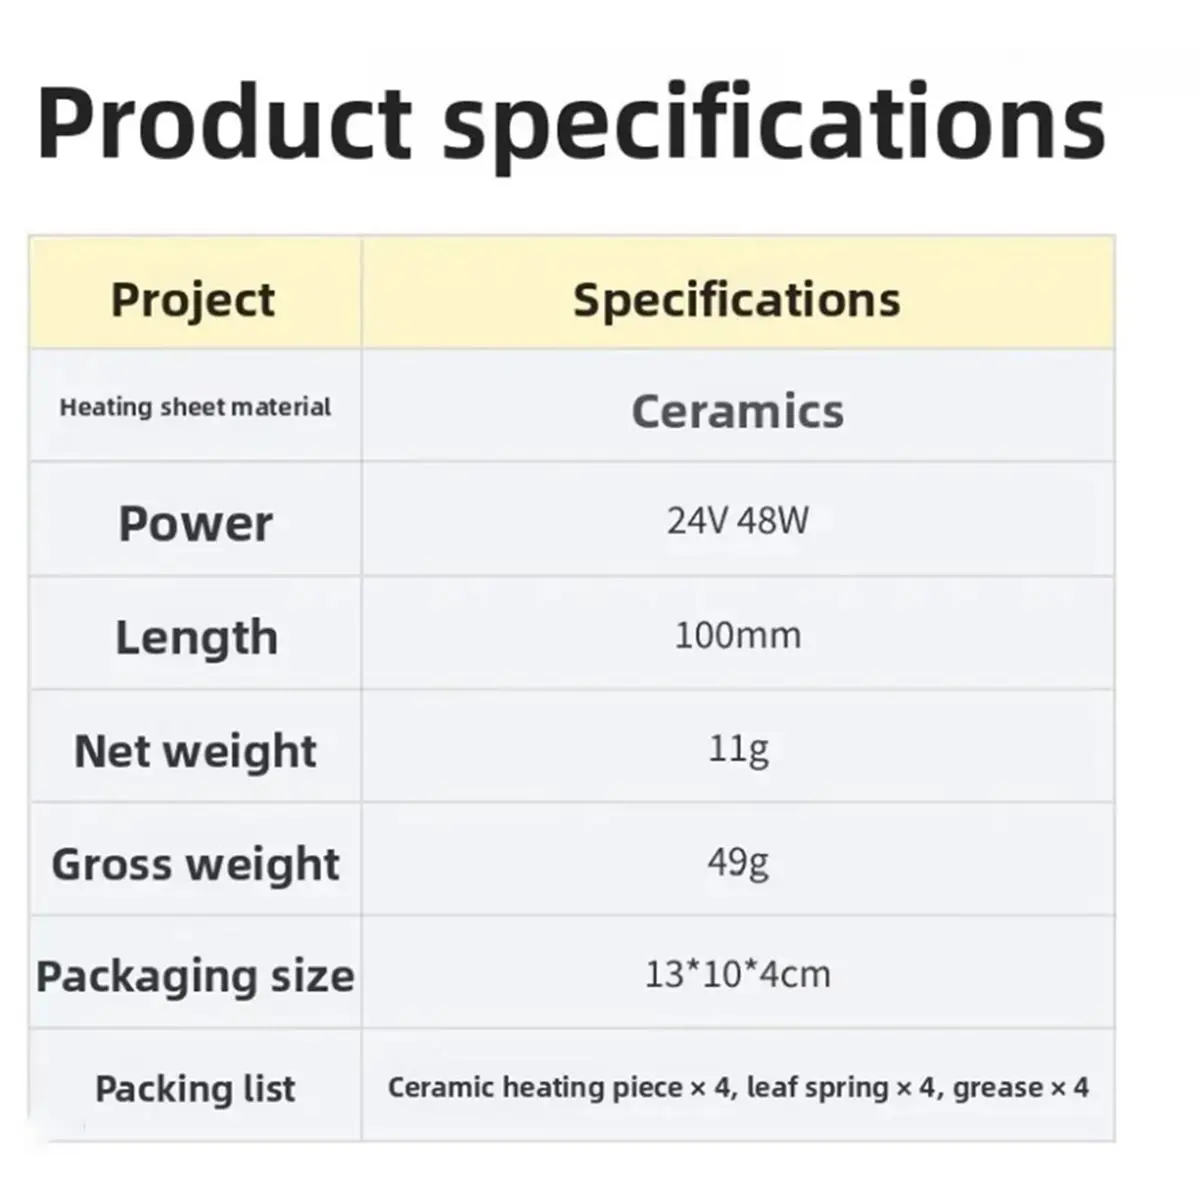The width and height of the screenshot is (1200, 1200).
Task: Select the Project column header
Action: click(x=193, y=299)
